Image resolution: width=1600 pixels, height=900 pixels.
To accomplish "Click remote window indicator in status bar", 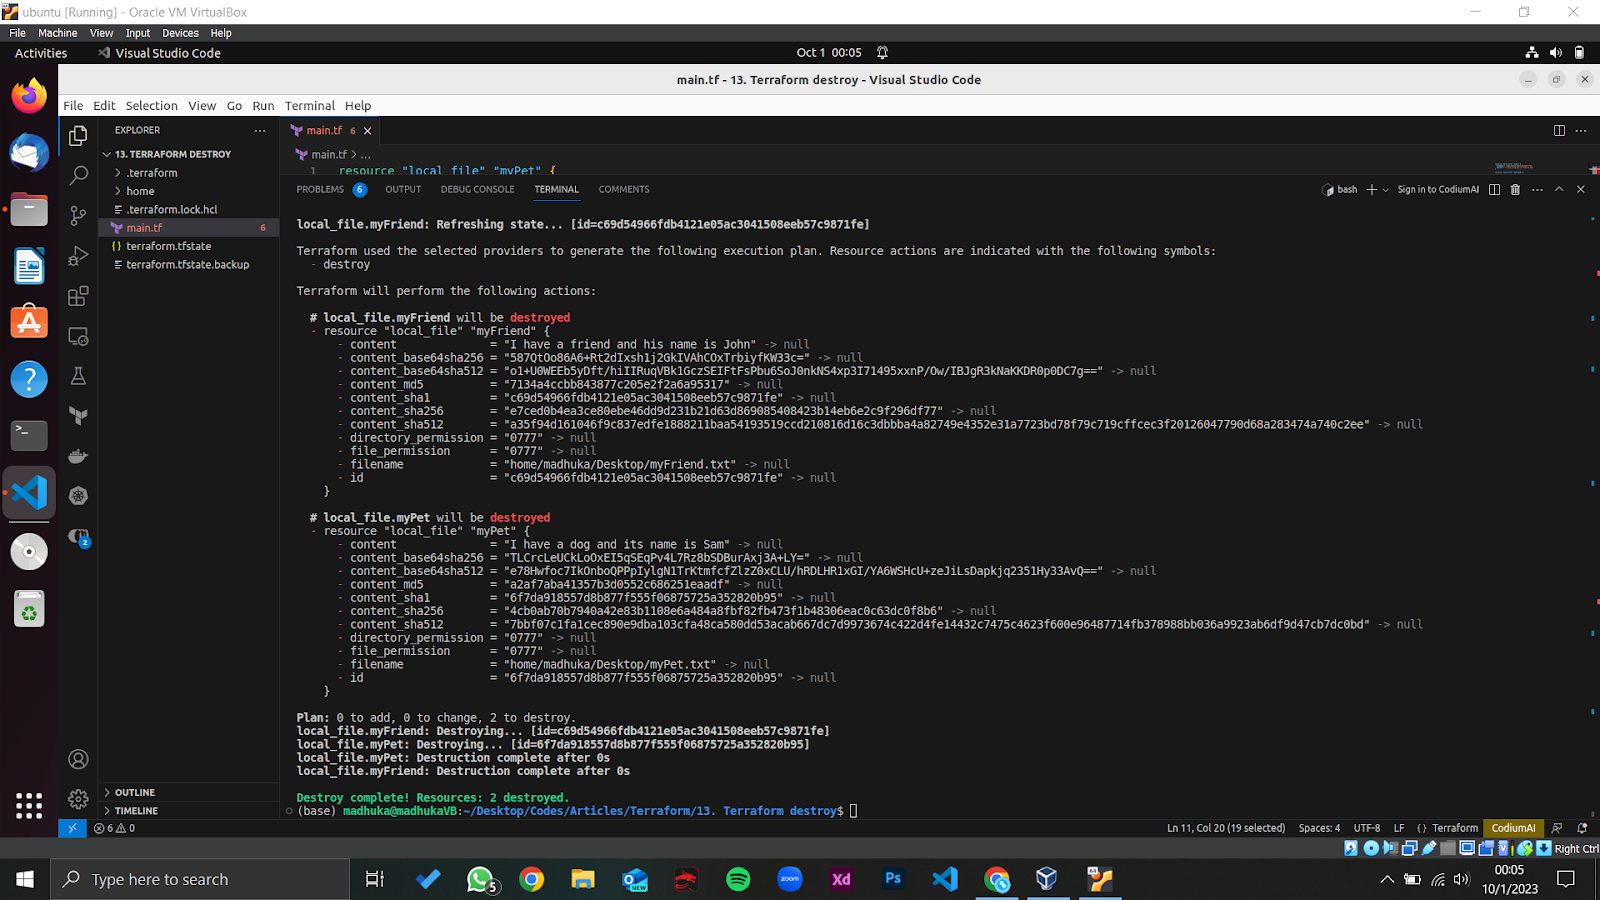I will click(x=72, y=828).
